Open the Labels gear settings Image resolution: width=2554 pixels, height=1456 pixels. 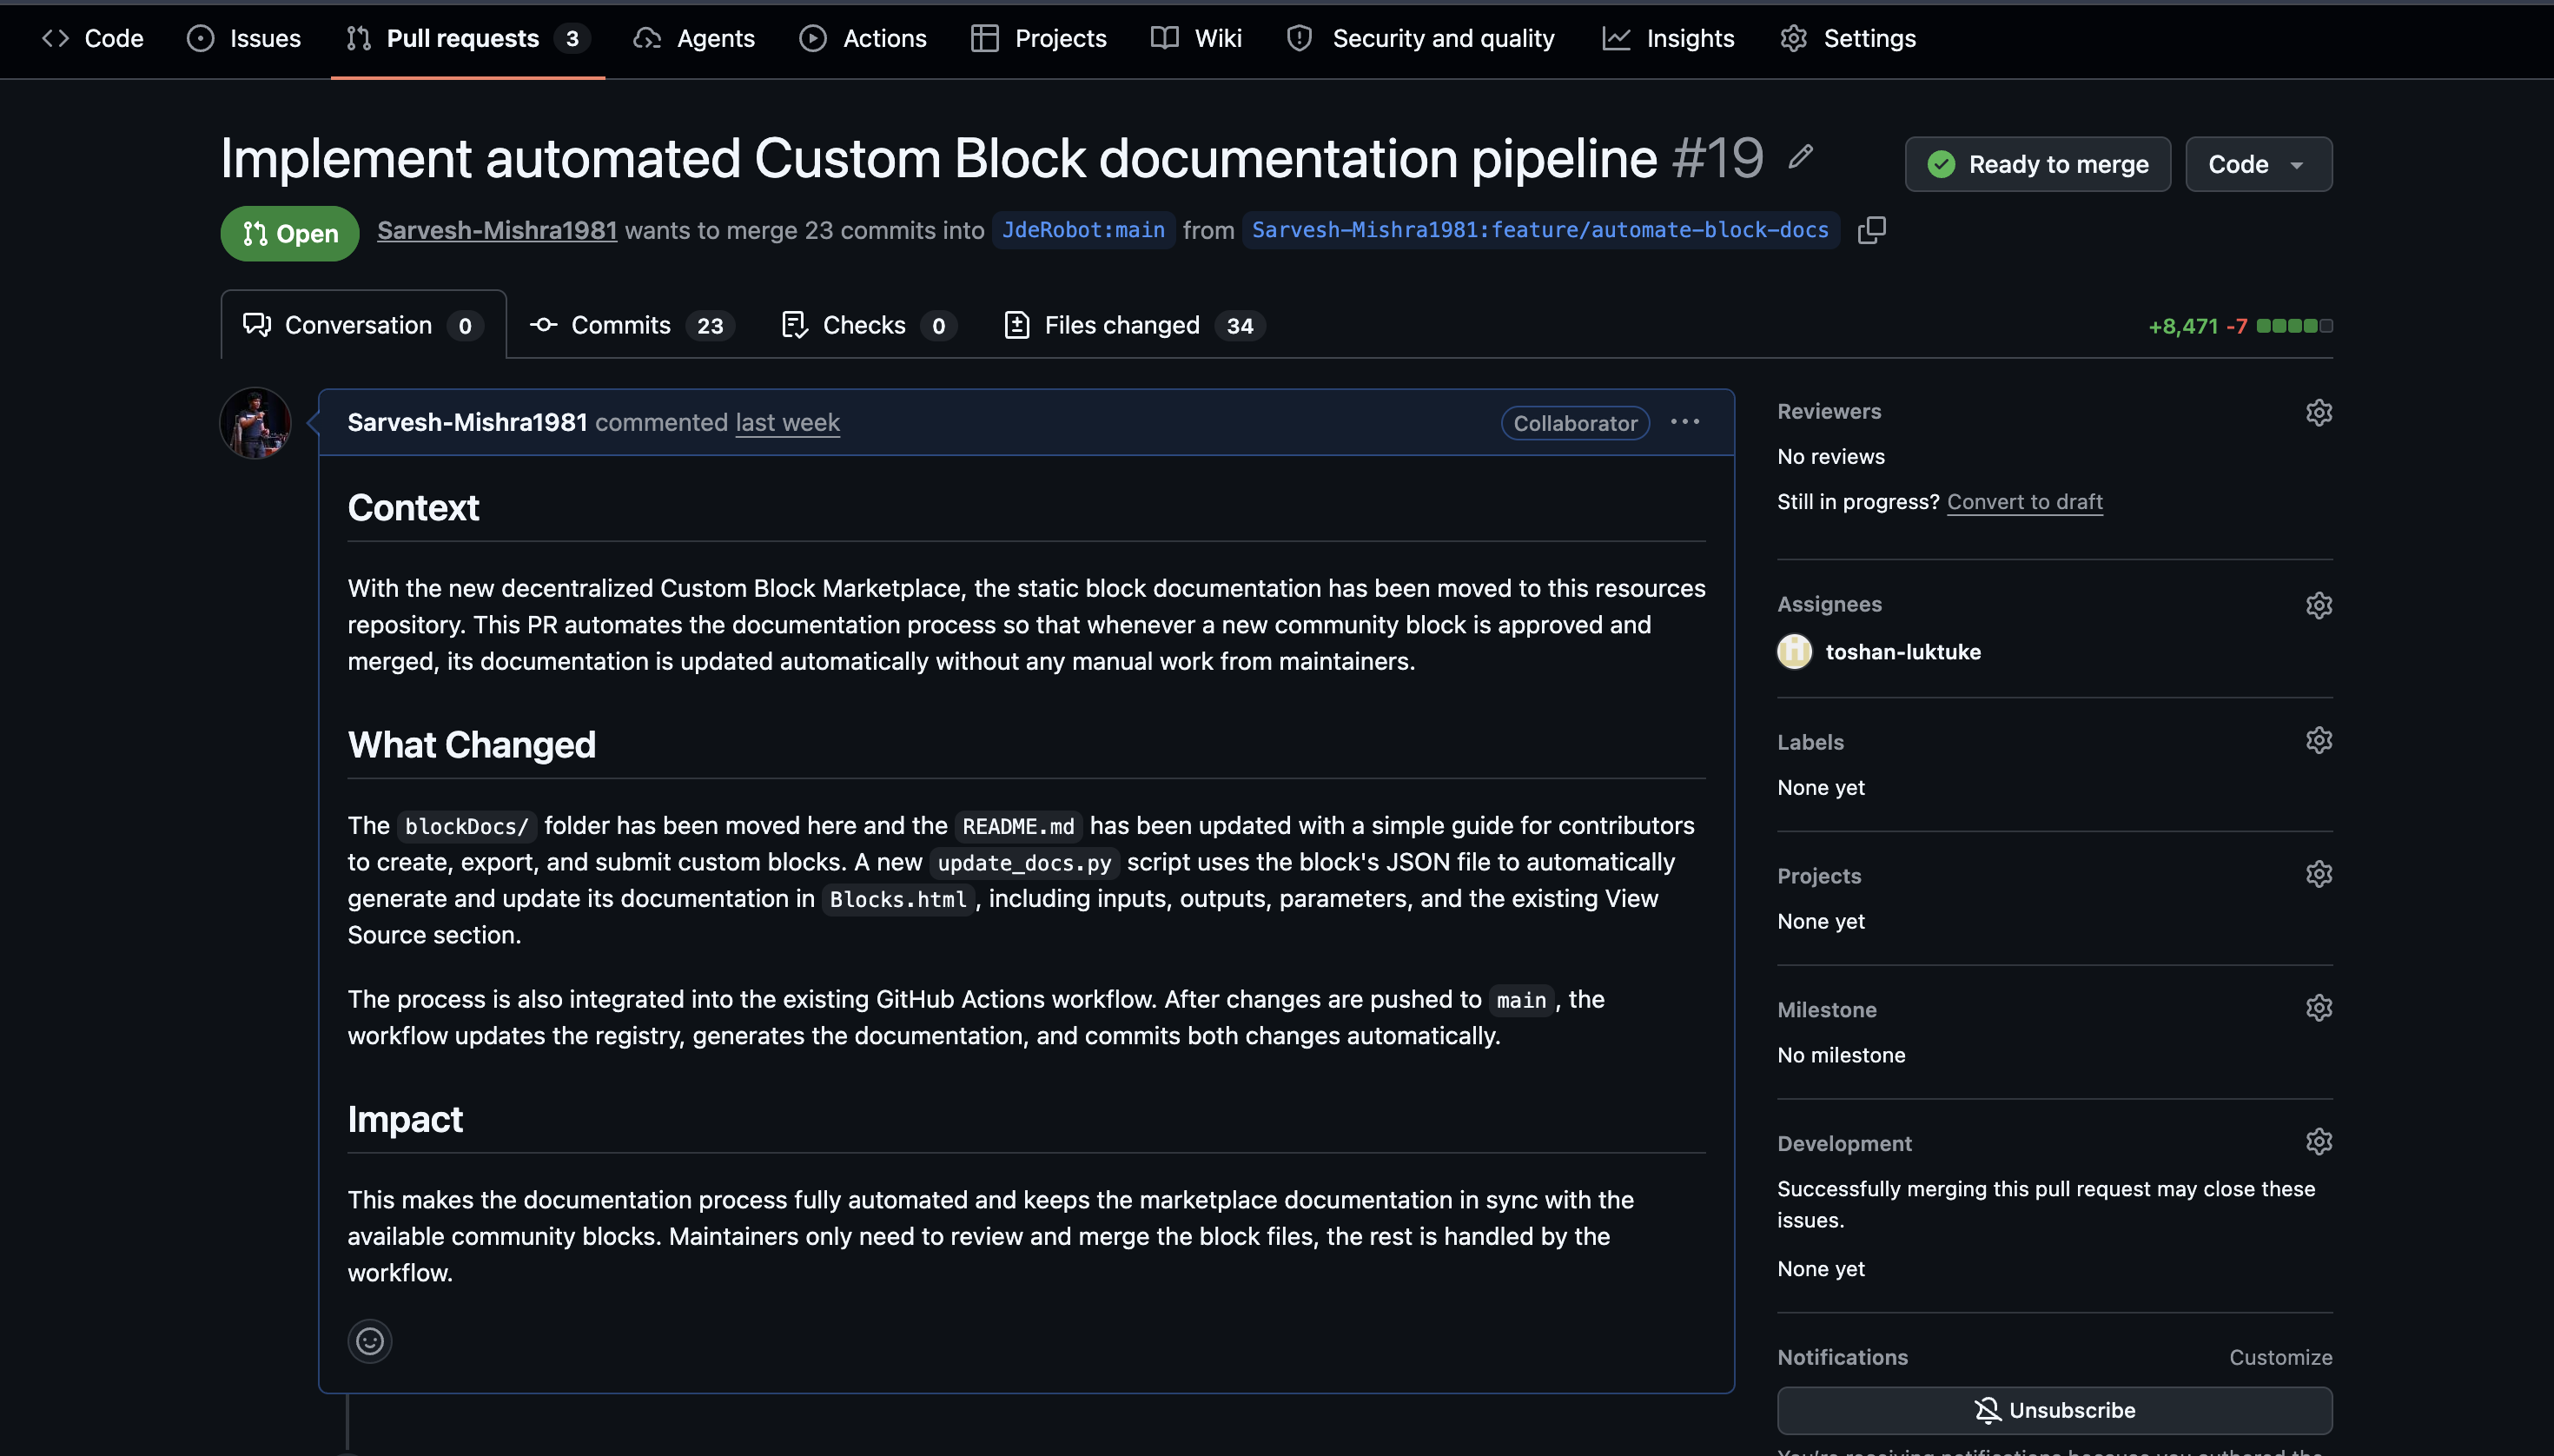pos(2319,740)
